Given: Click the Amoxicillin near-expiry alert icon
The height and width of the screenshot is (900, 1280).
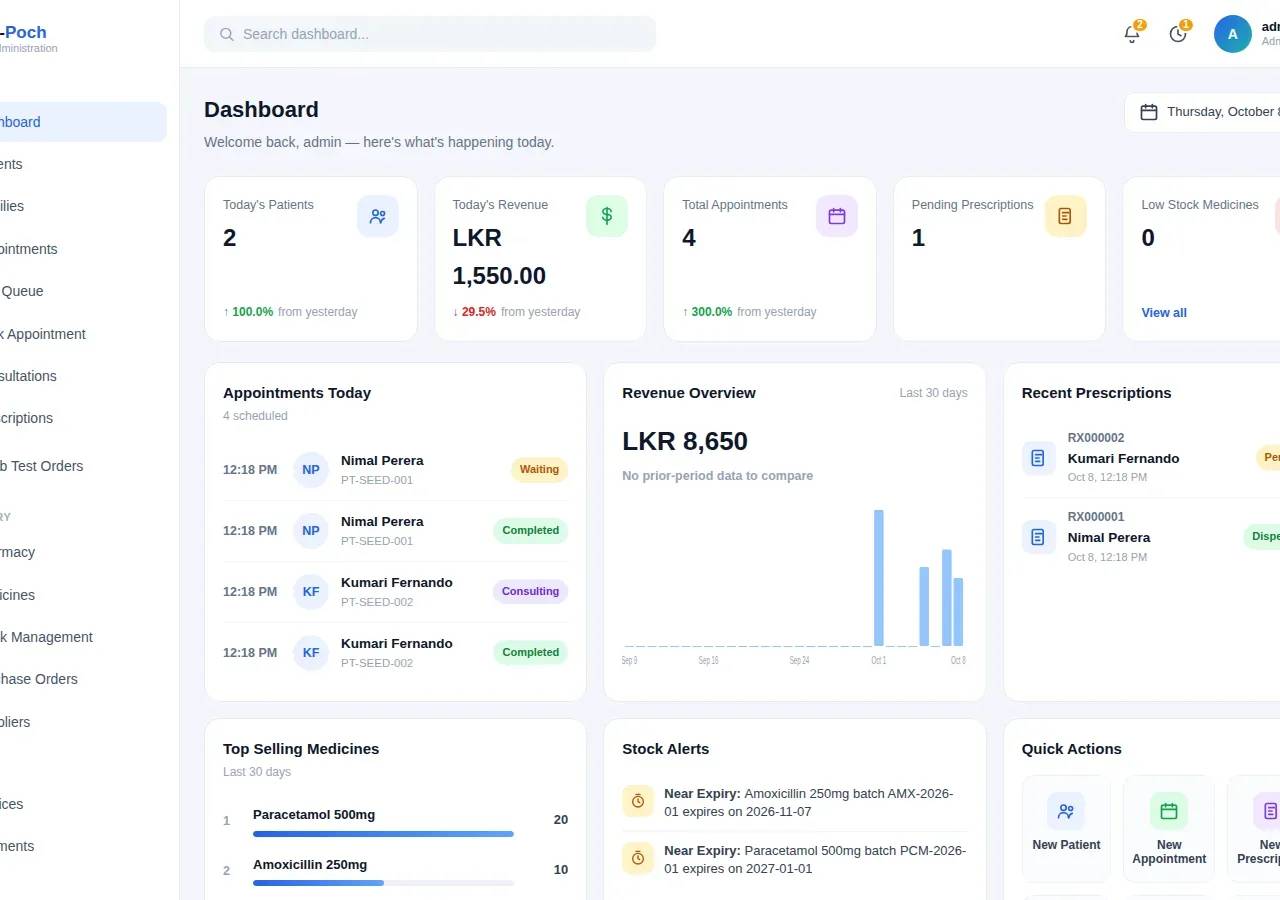Looking at the screenshot, I should 638,801.
